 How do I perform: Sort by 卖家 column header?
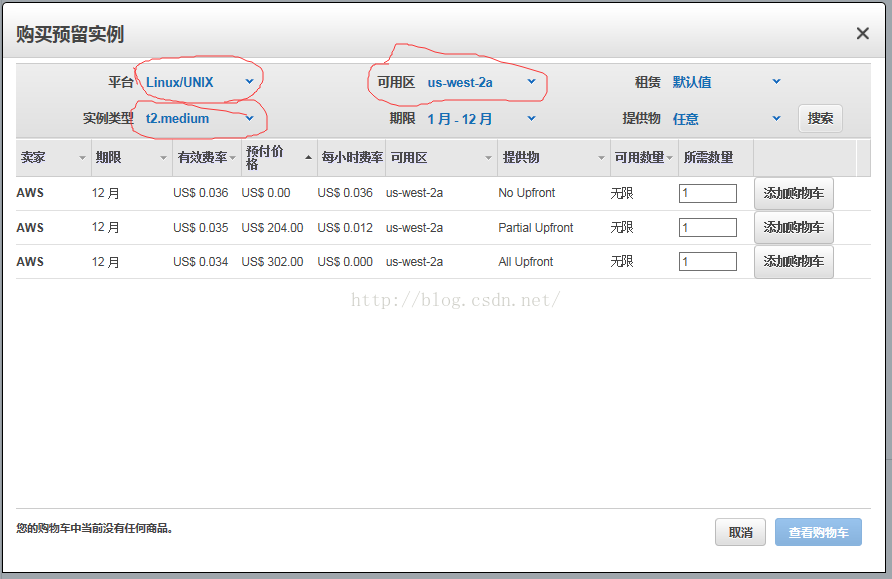pyautogui.click(x=53, y=158)
